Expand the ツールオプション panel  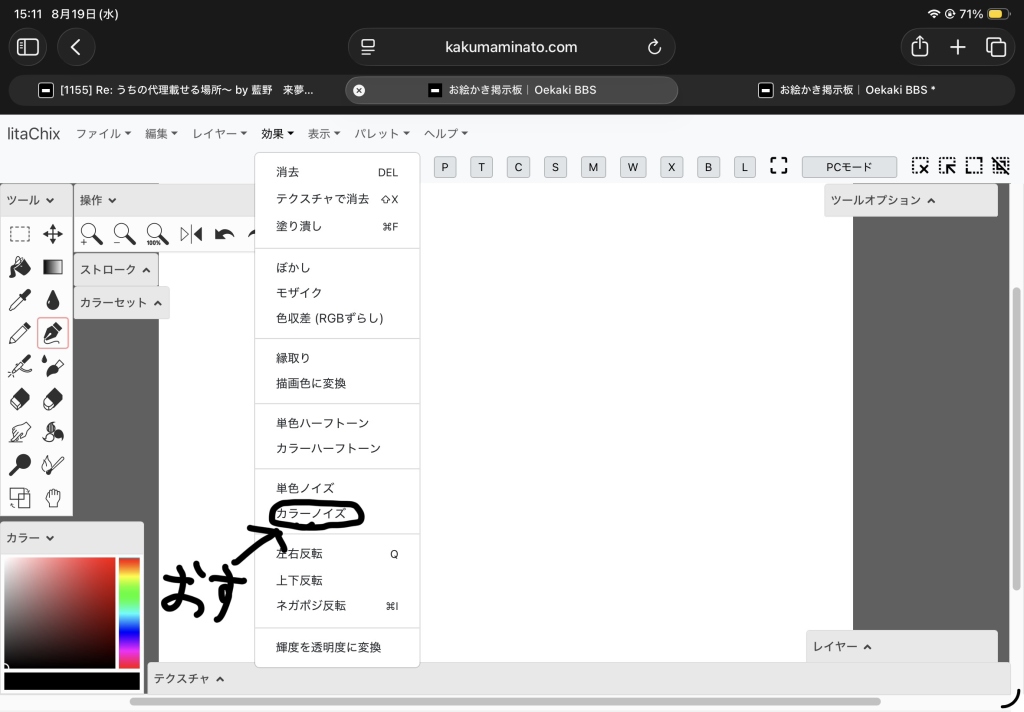pos(910,200)
